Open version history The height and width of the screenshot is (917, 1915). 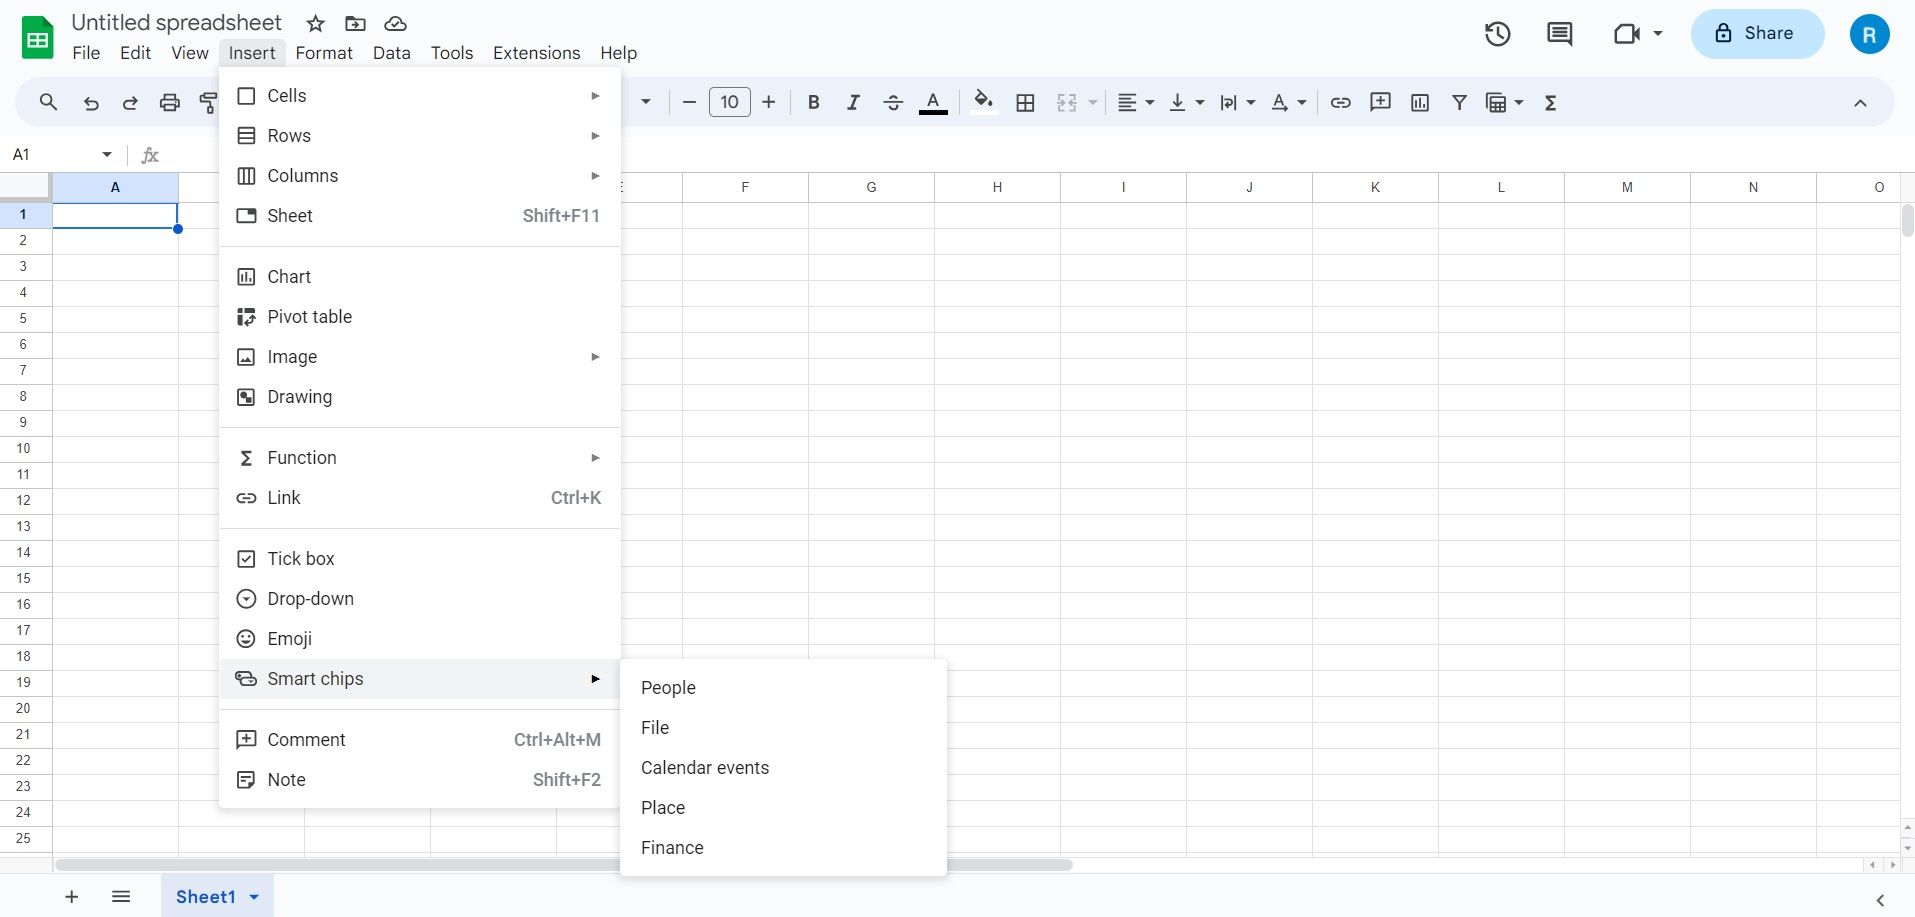point(1497,33)
